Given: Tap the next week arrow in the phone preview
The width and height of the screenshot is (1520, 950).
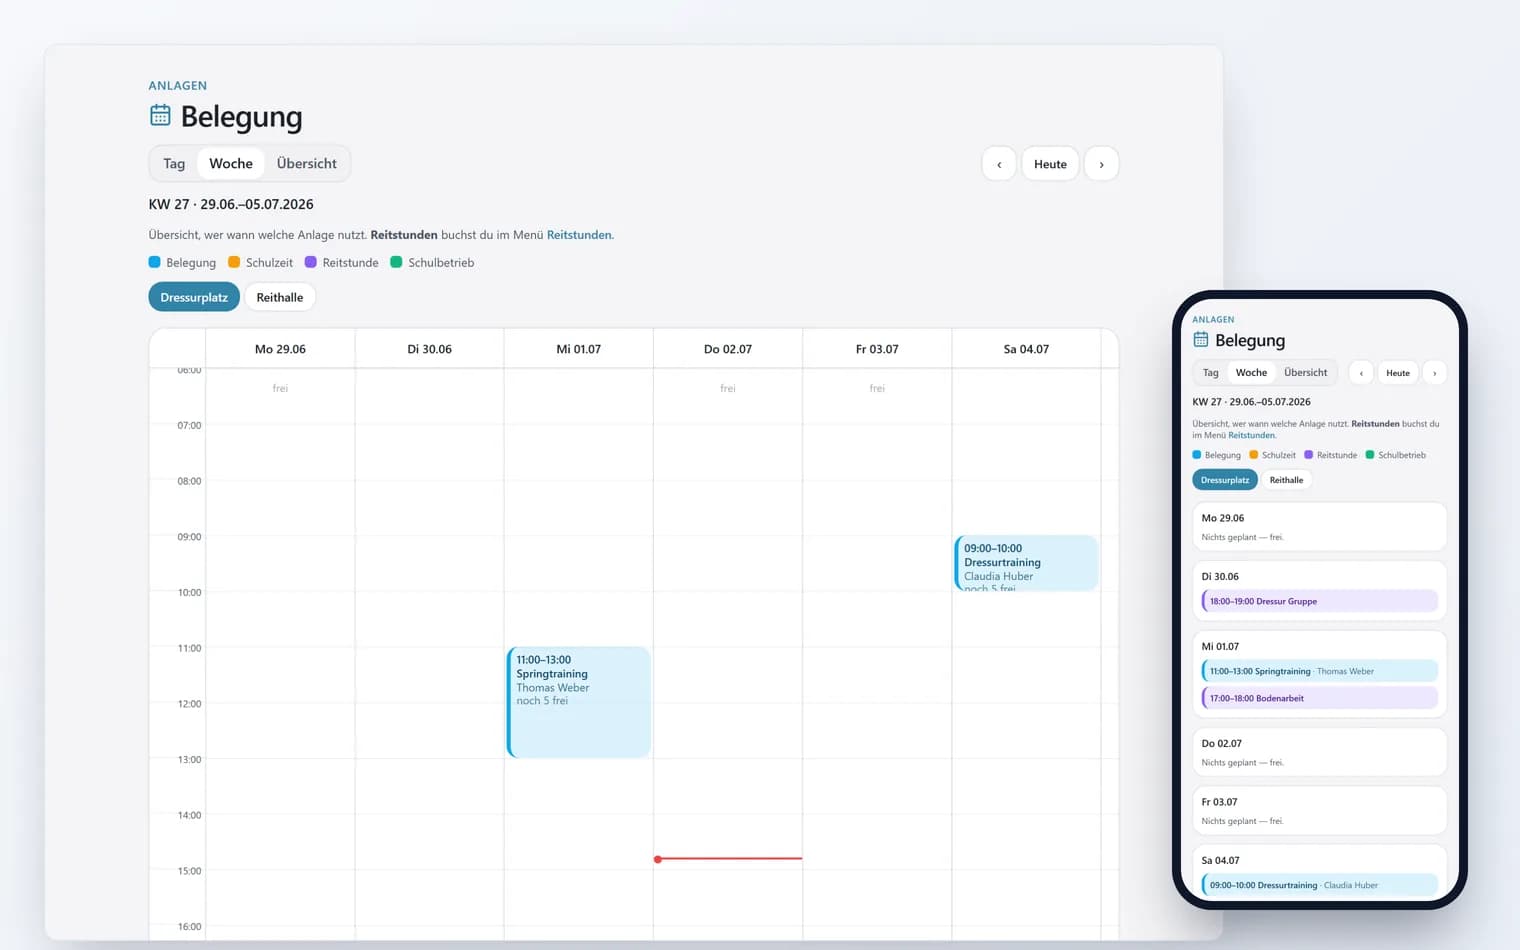Looking at the screenshot, I should coord(1435,373).
